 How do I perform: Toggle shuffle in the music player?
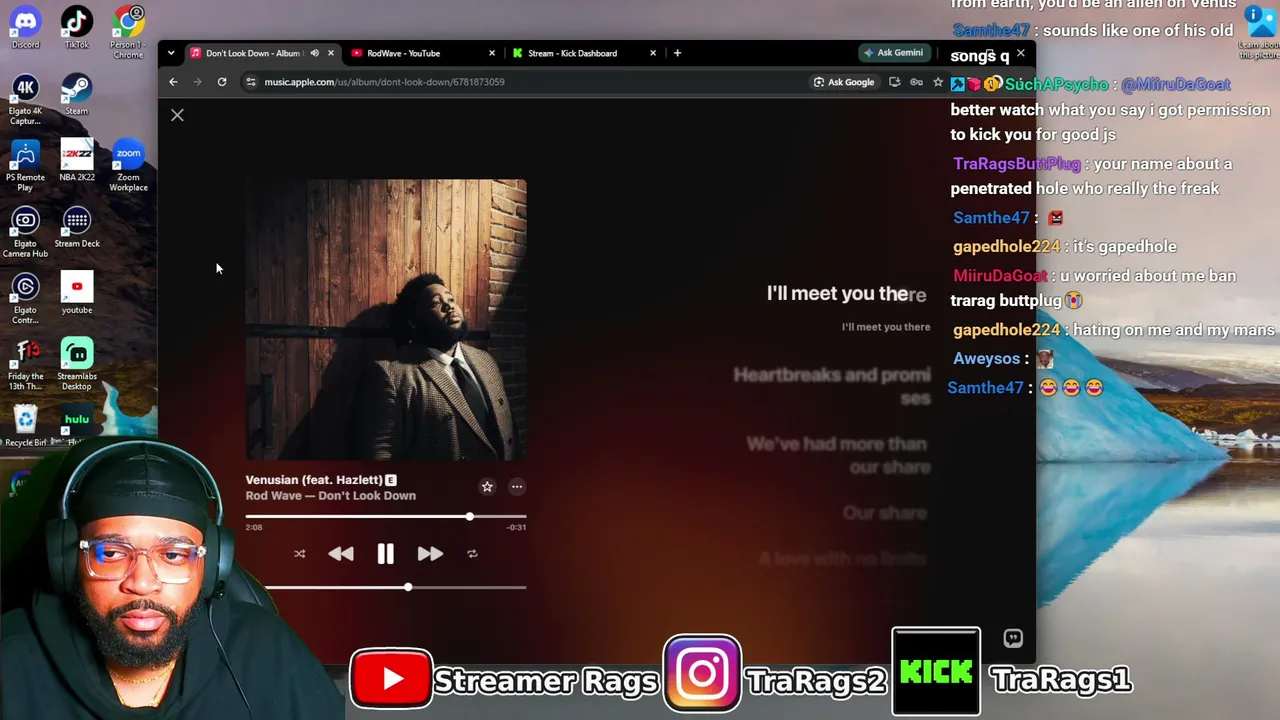pyautogui.click(x=299, y=554)
